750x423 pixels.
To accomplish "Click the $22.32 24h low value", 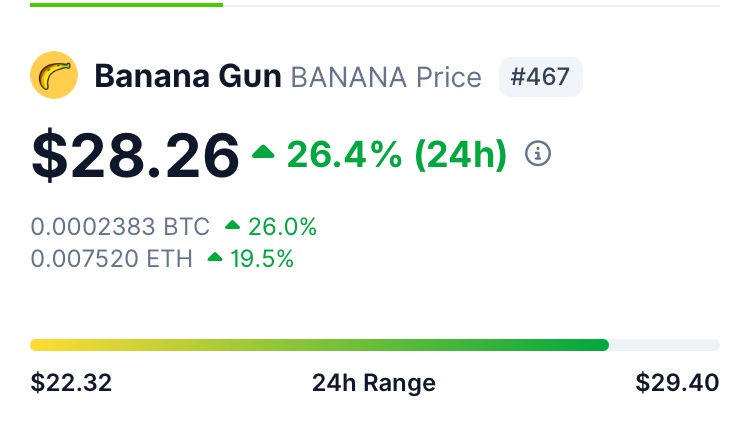I will pos(71,383).
